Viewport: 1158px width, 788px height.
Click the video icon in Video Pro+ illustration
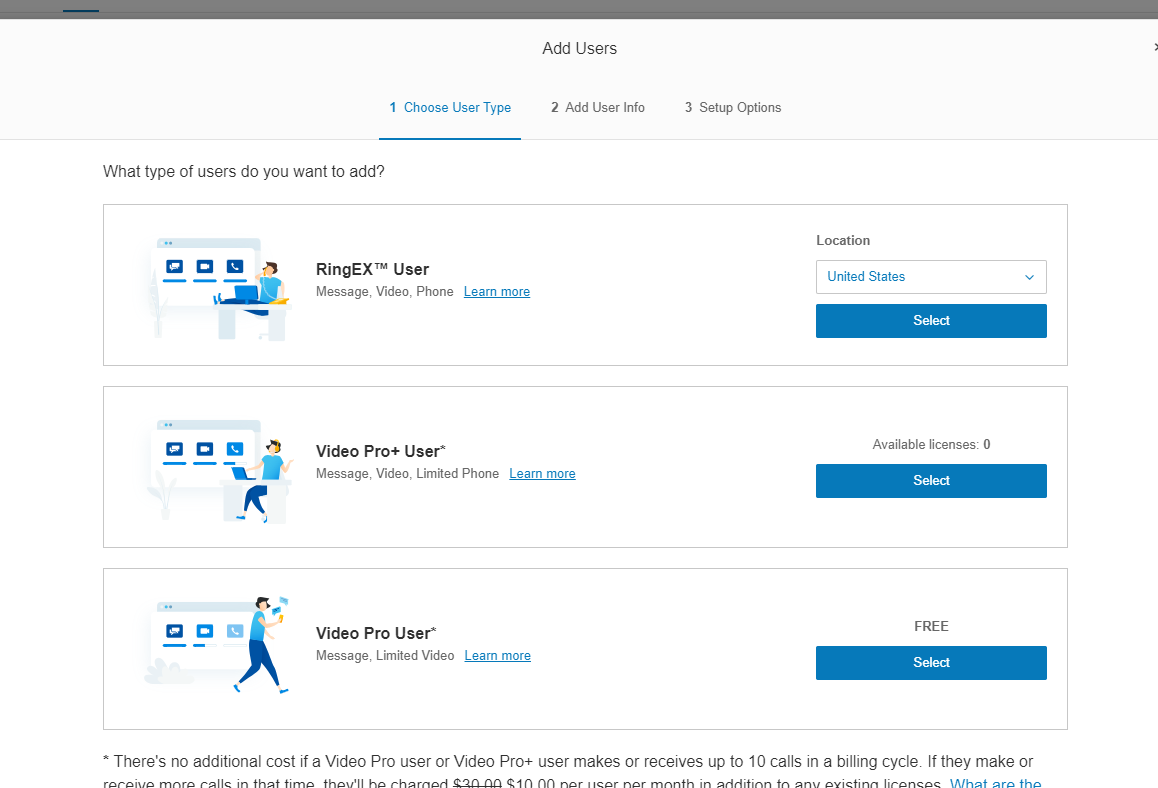click(205, 449)
